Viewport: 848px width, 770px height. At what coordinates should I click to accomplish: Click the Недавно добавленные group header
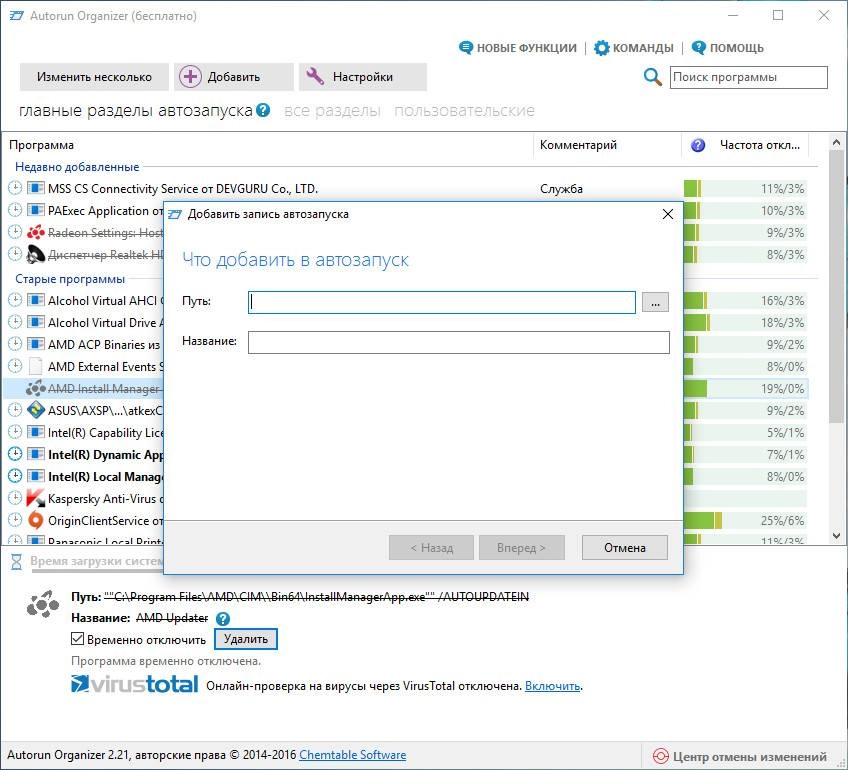coord(77,167)
